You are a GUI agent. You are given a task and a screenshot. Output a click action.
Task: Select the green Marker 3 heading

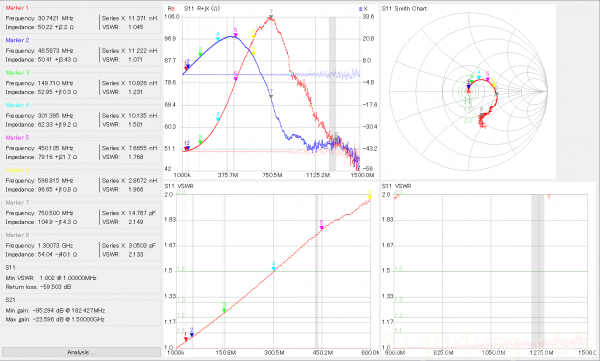pyautogui.click(x=17, y=73)
